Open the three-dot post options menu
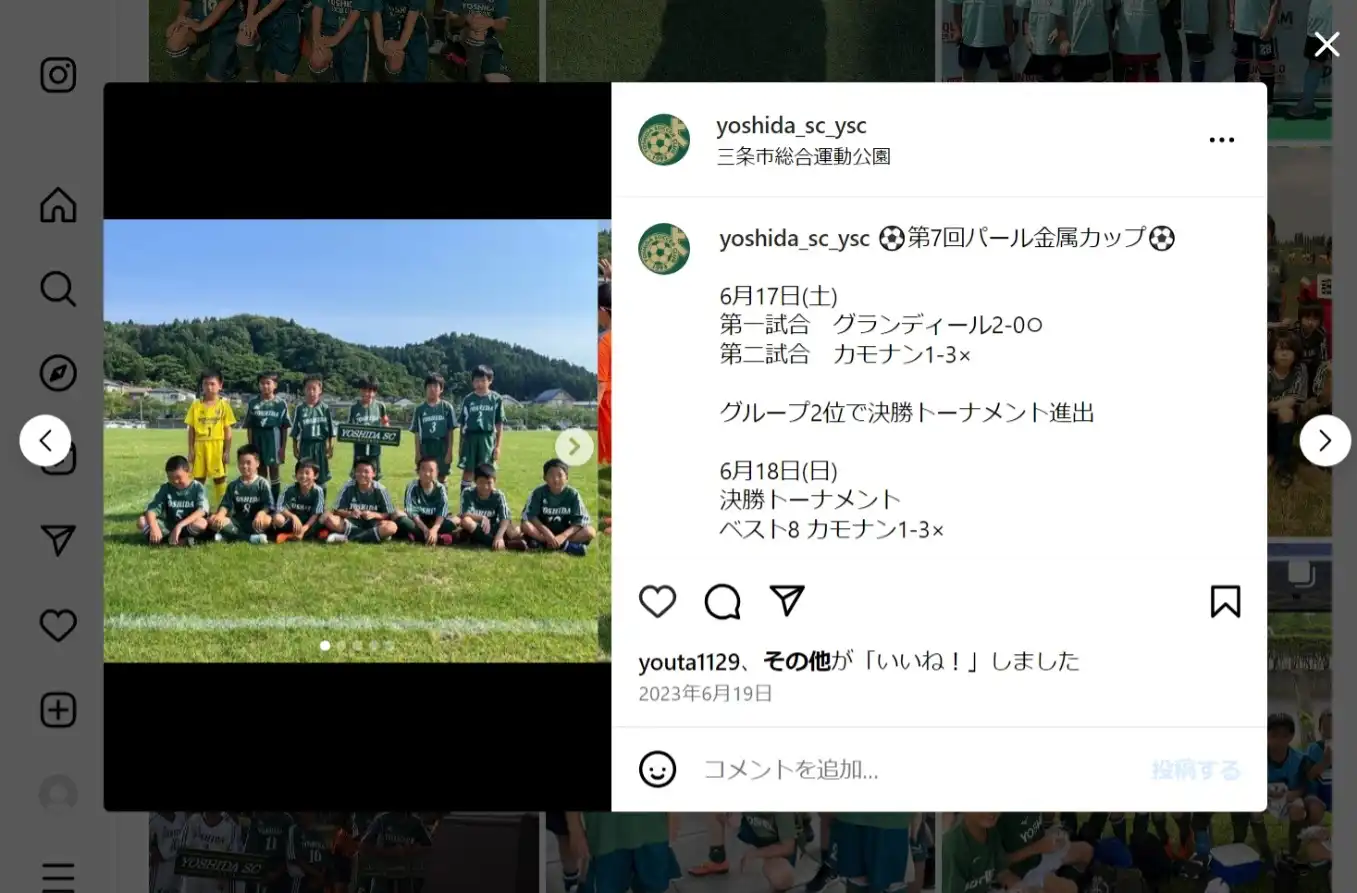Screen dimensions: 1357x893 tap(1222, 140)
